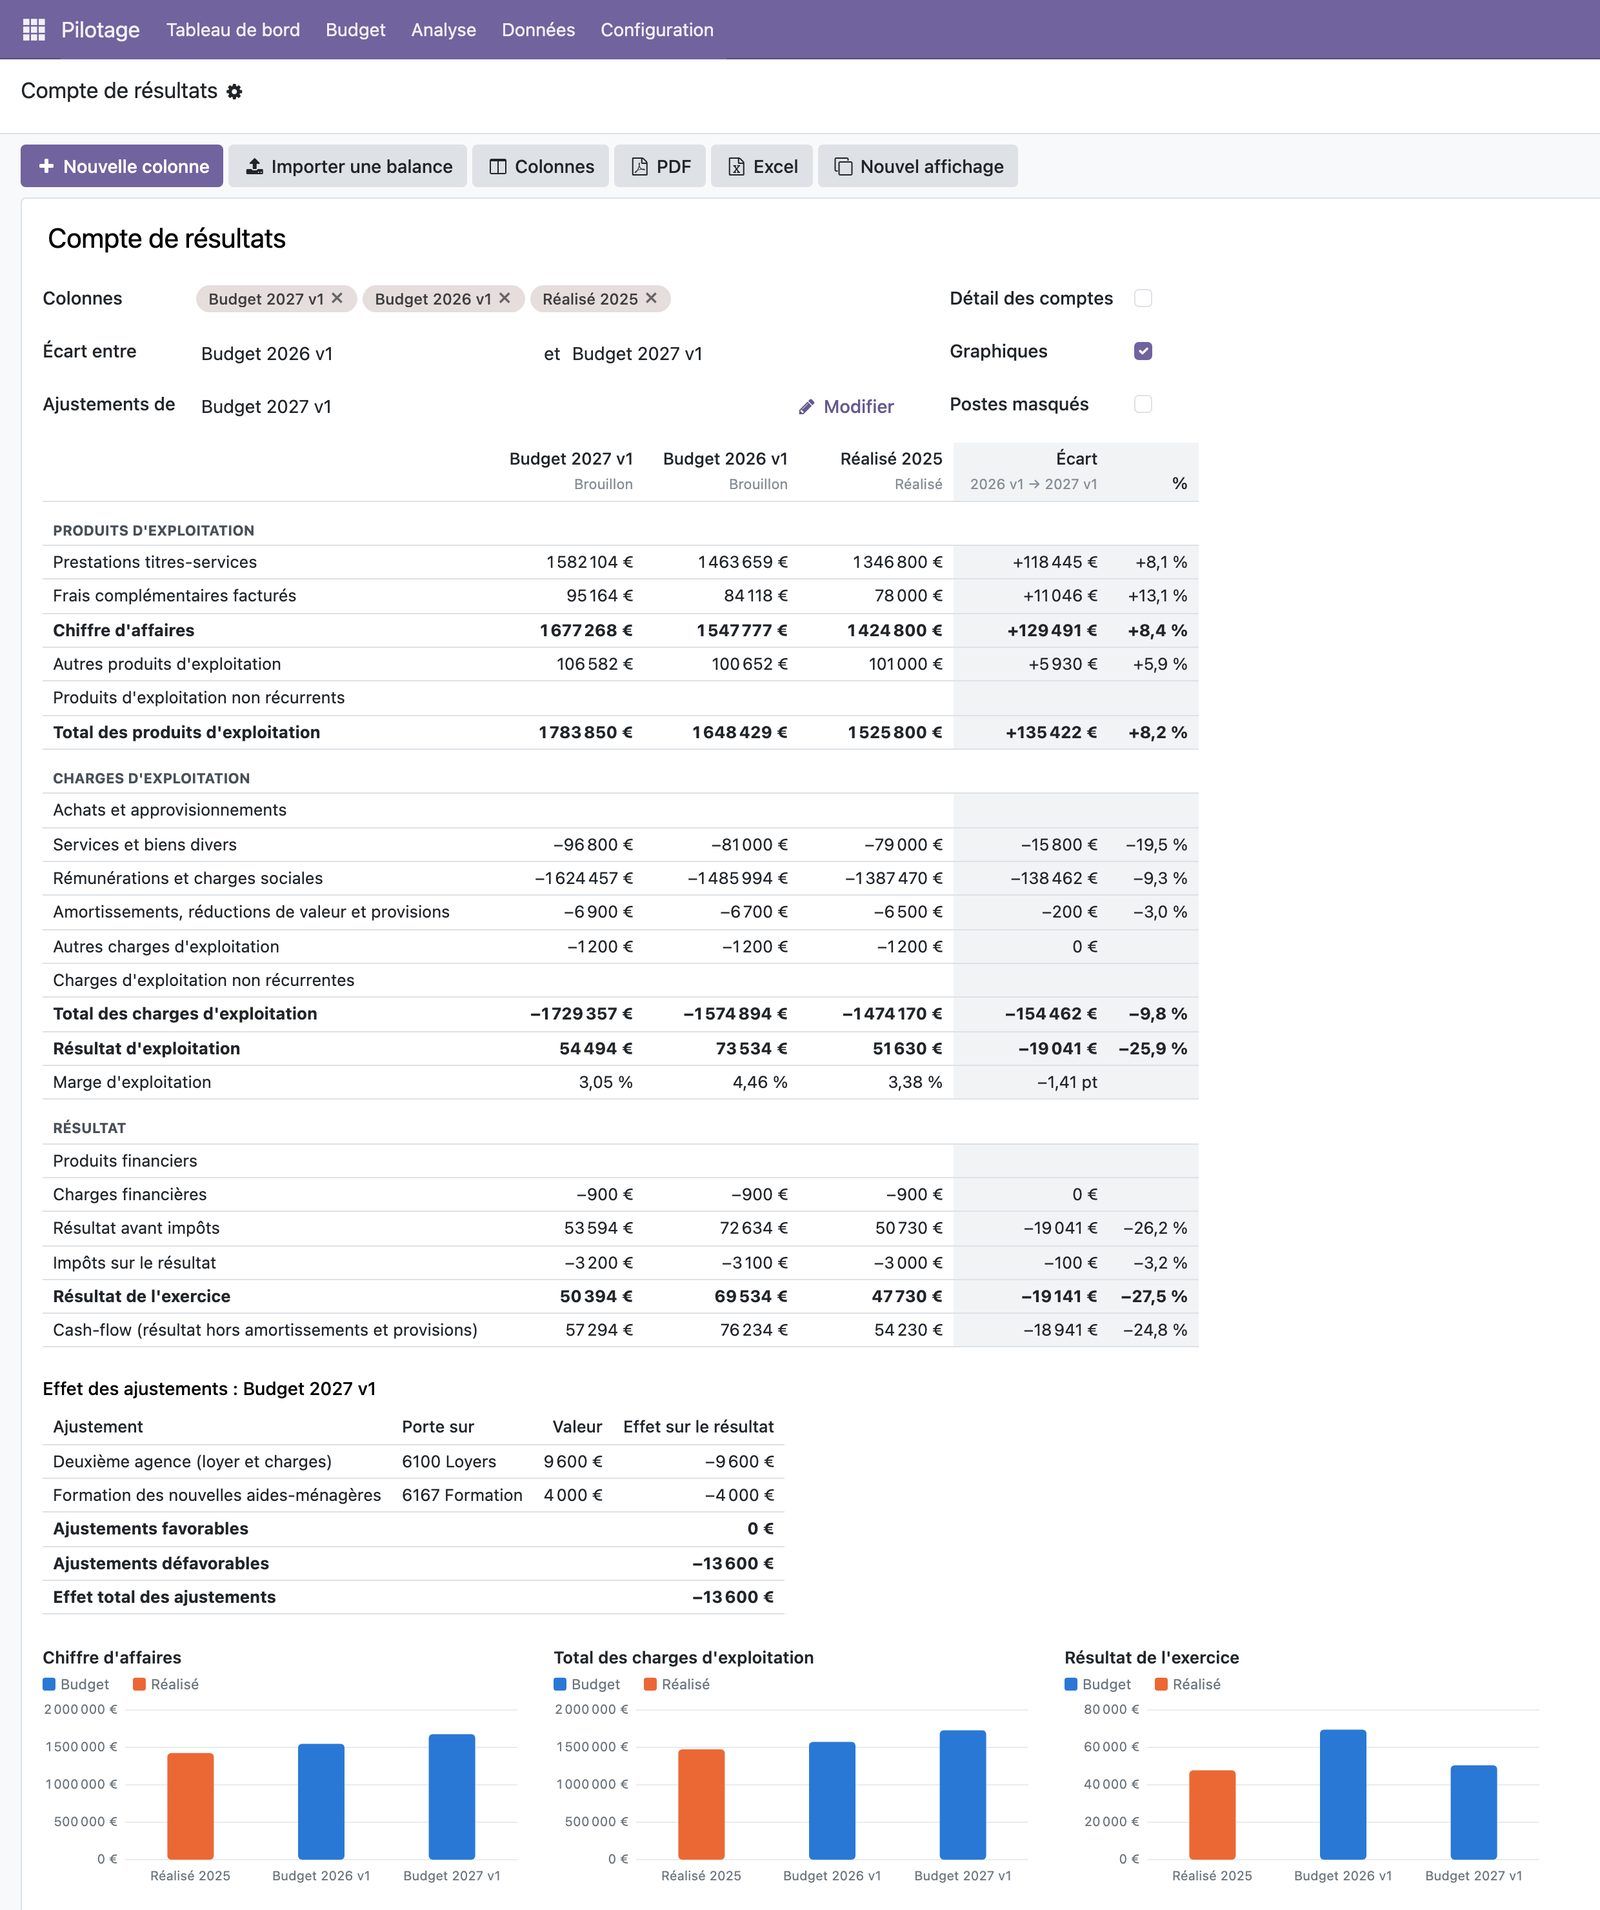
Task: Remove the Budget 2027 v1 column tag
Action: coord(338,298)
